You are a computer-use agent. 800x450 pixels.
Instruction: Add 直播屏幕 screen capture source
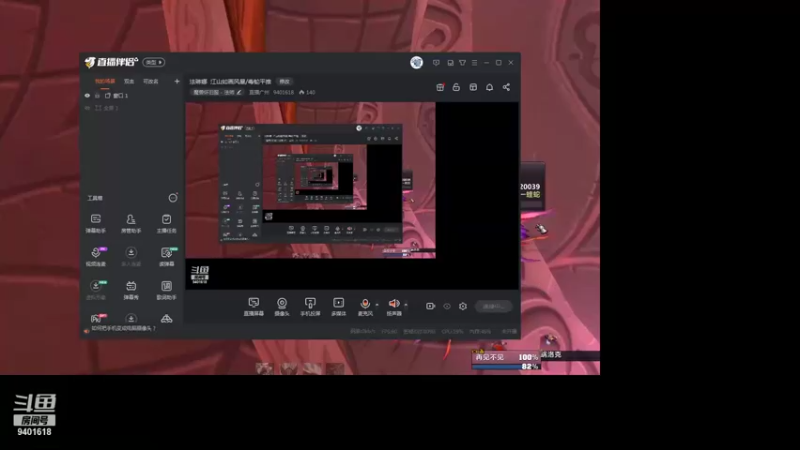pyautogui.click(x=254, y=307)
